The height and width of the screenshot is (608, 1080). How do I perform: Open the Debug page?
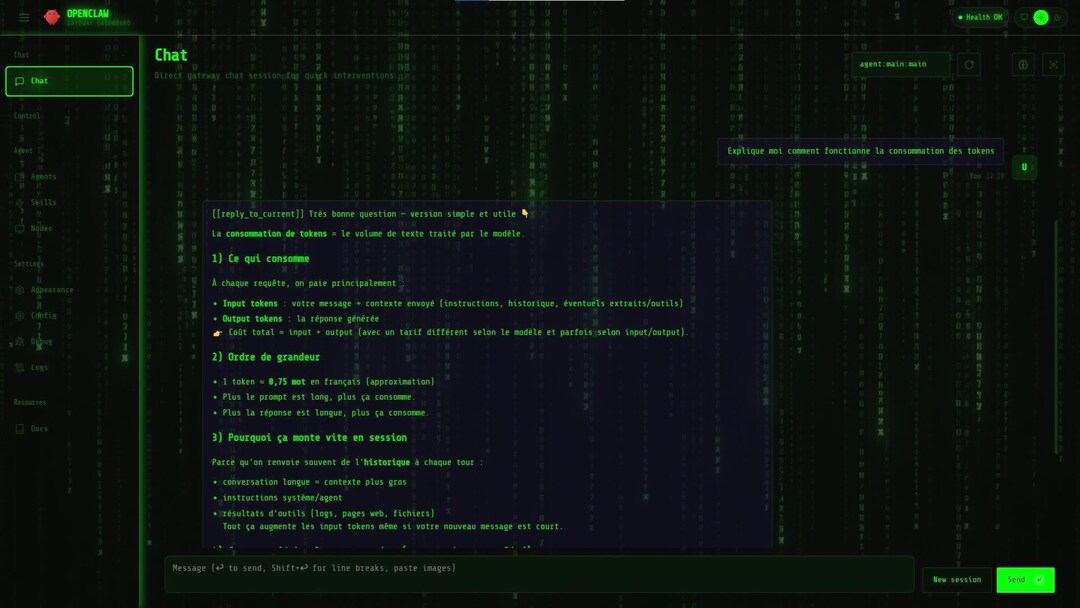pos(69,342)
